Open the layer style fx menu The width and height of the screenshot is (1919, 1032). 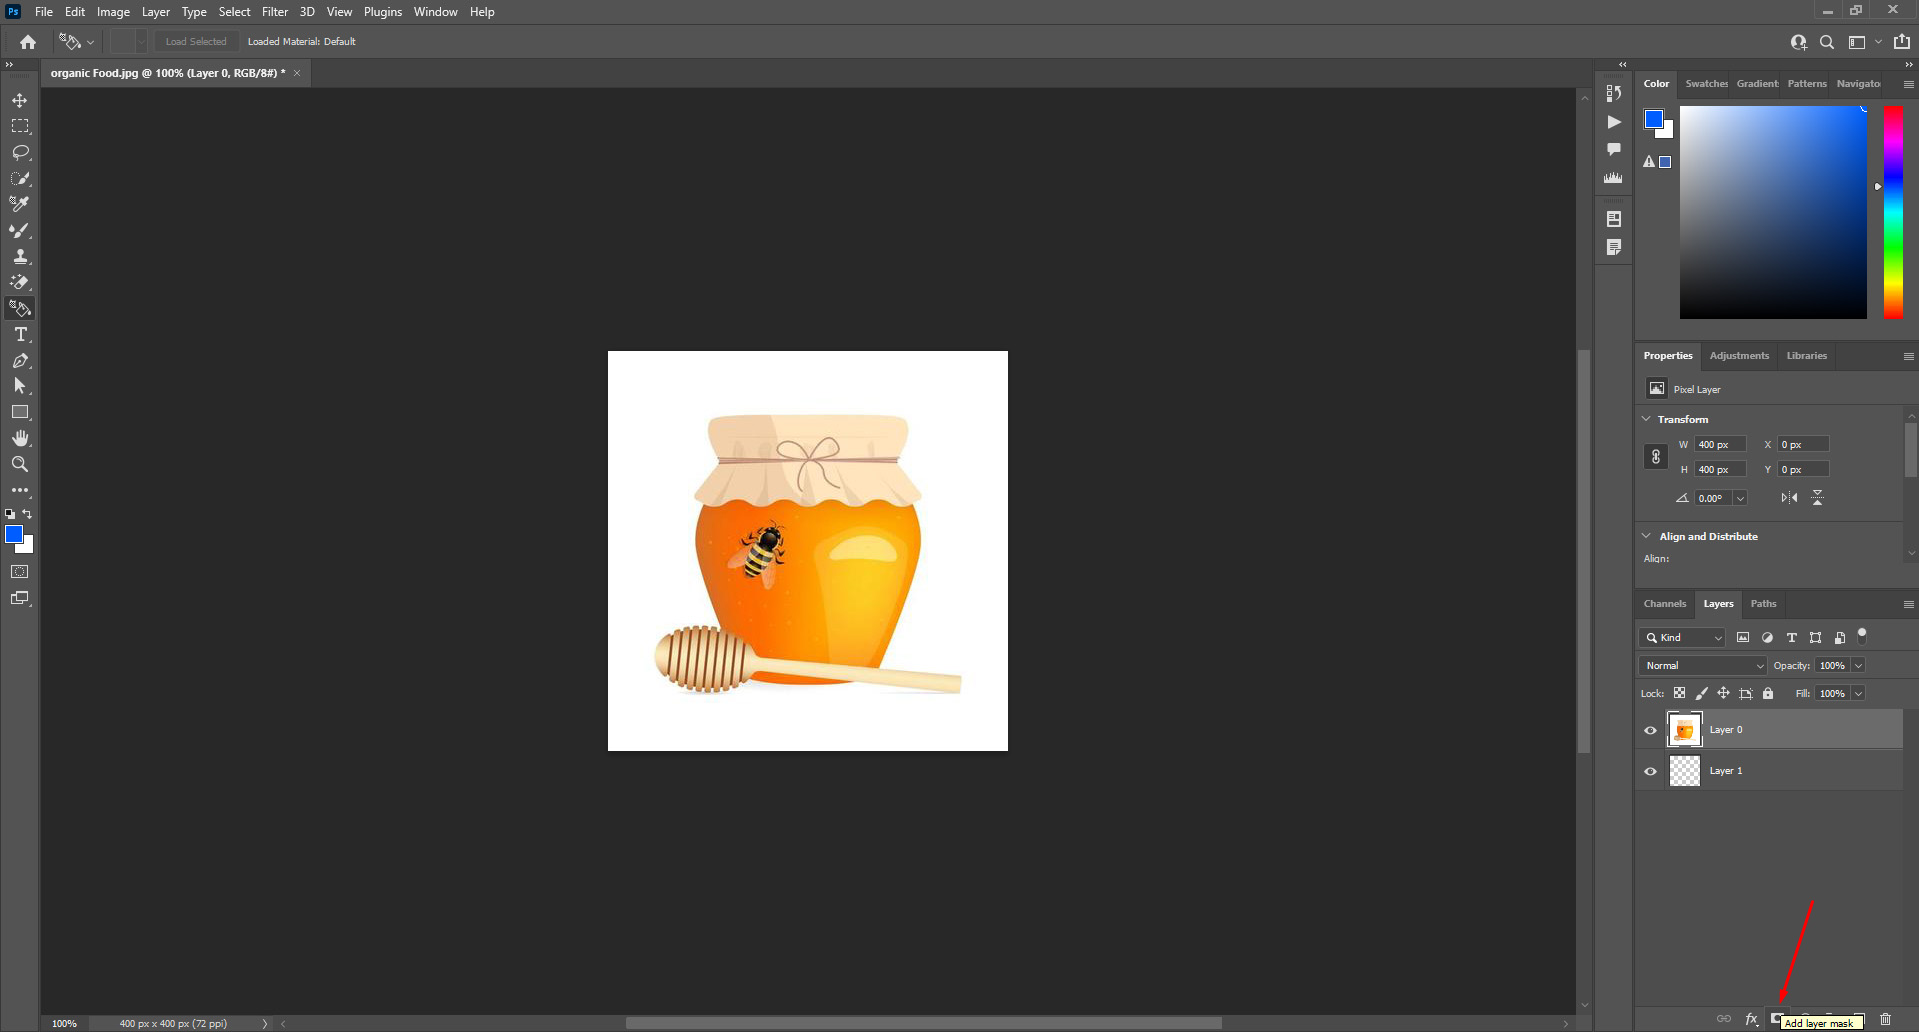pos(1751,1019)
